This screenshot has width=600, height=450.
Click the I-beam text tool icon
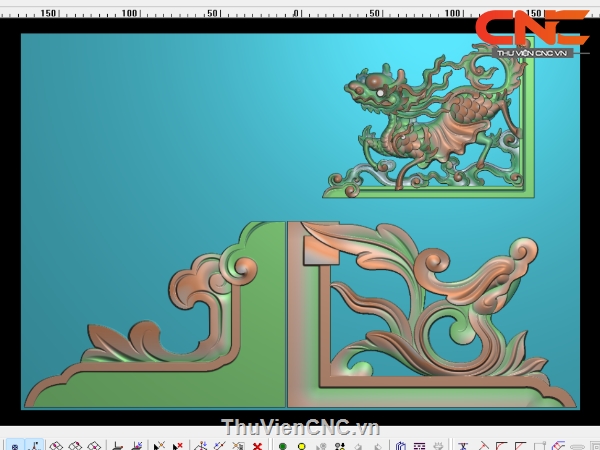click(462, 445)
